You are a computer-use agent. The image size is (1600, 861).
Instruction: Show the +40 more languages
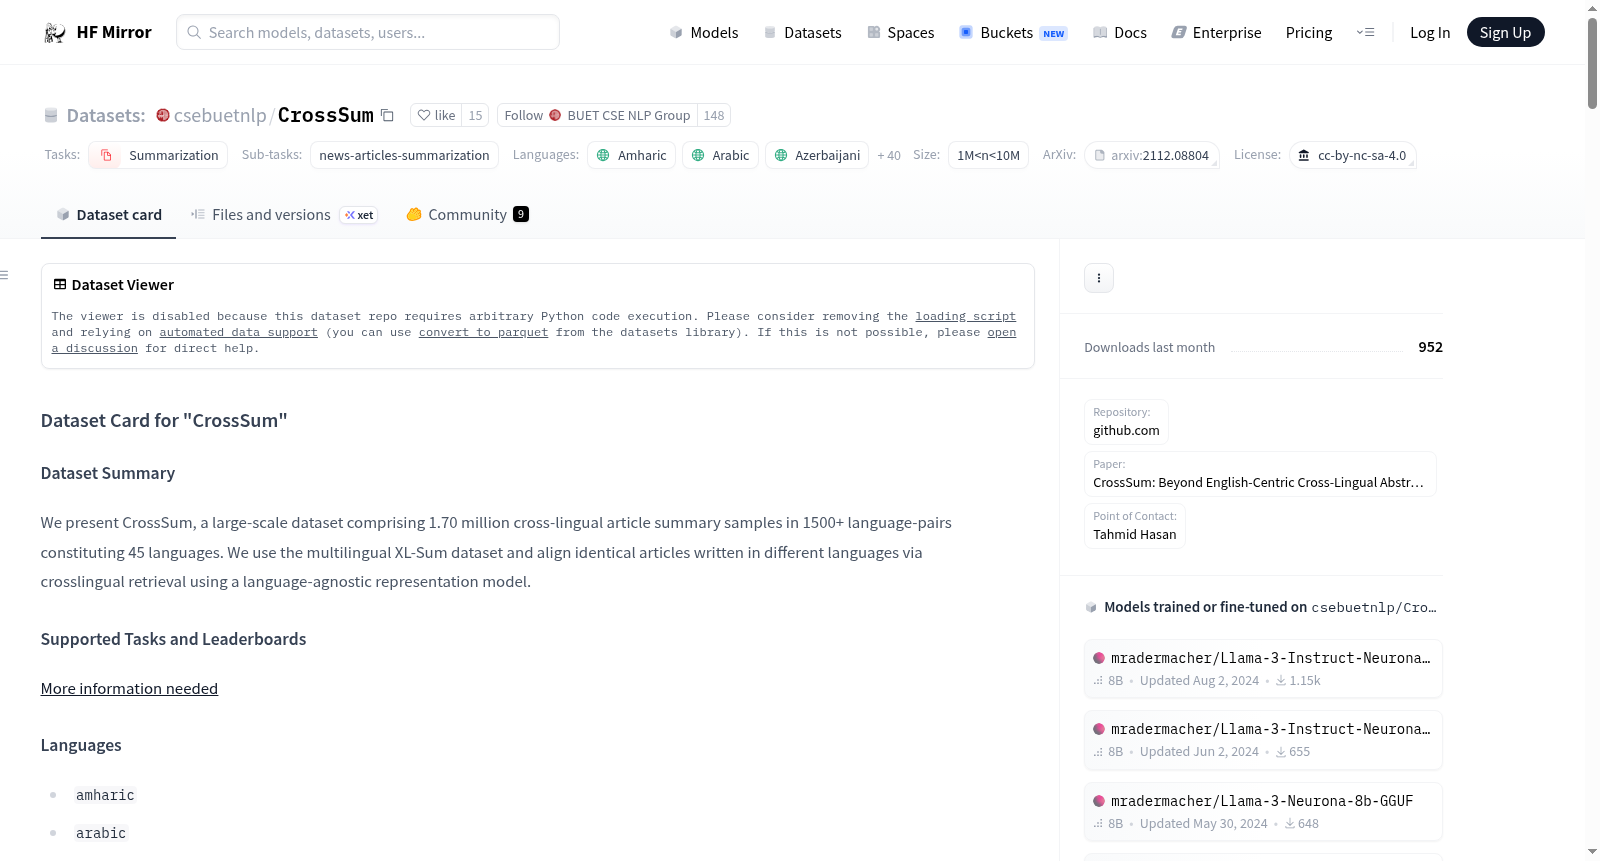pyautogui.click(x=889, y=155)
